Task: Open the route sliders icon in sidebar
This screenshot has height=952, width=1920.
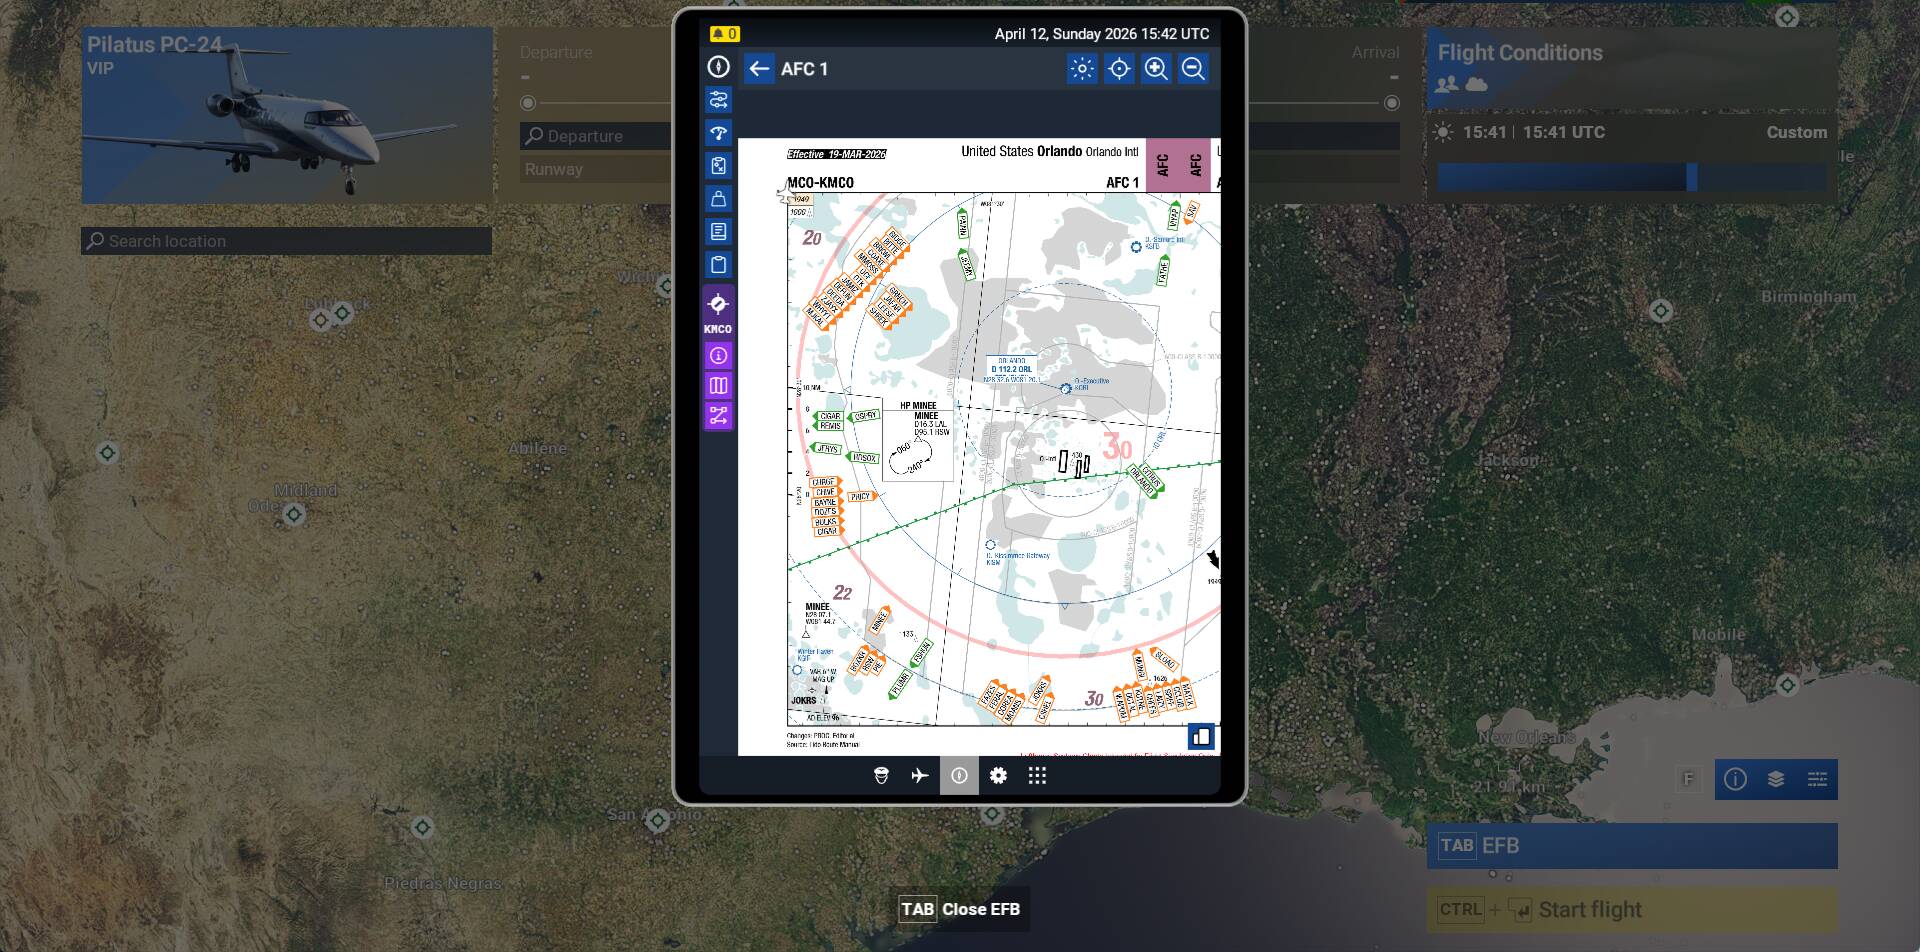Action: click(x=718, y=100)
